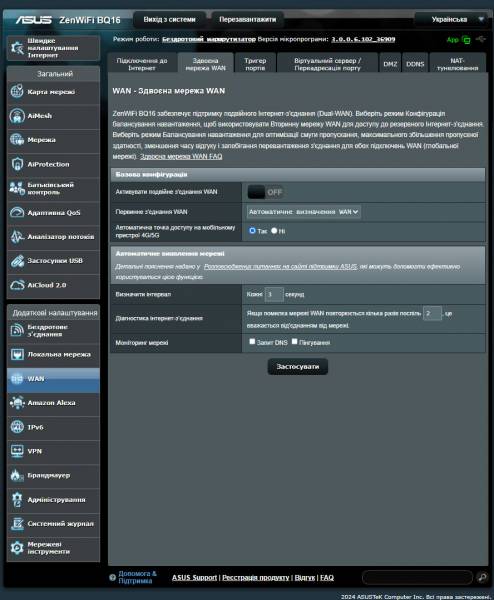Open the quick Internet setup wizard icon
The height and width of the screenshot is (600, 494).
pos(17,48)
